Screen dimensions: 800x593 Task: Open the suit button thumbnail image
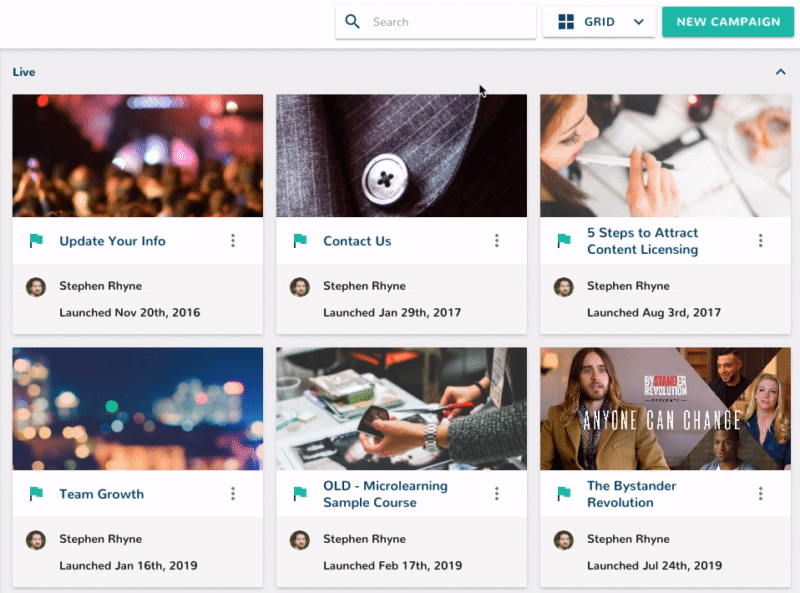401,156
